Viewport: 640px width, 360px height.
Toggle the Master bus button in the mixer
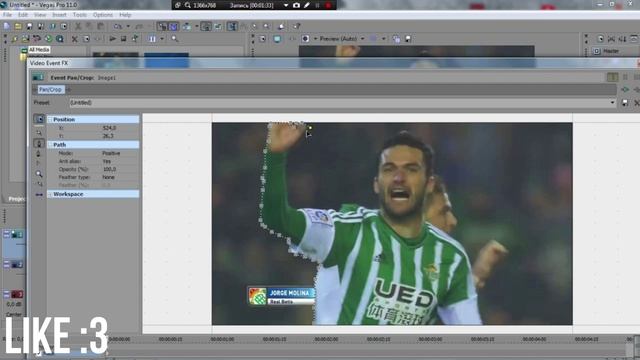[597, 51]
